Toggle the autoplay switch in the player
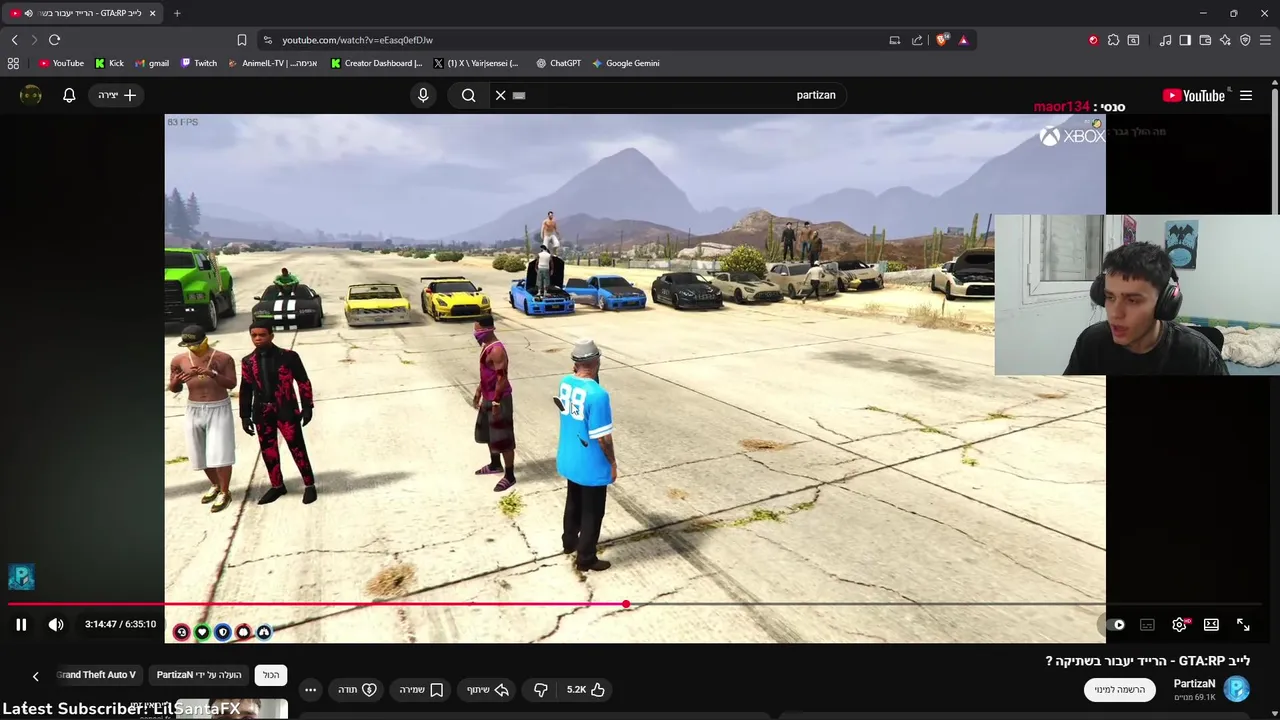 1117,625
